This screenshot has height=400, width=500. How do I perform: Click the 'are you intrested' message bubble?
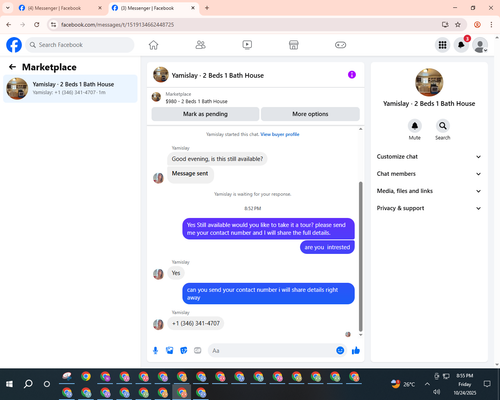[x=327, y=247]
